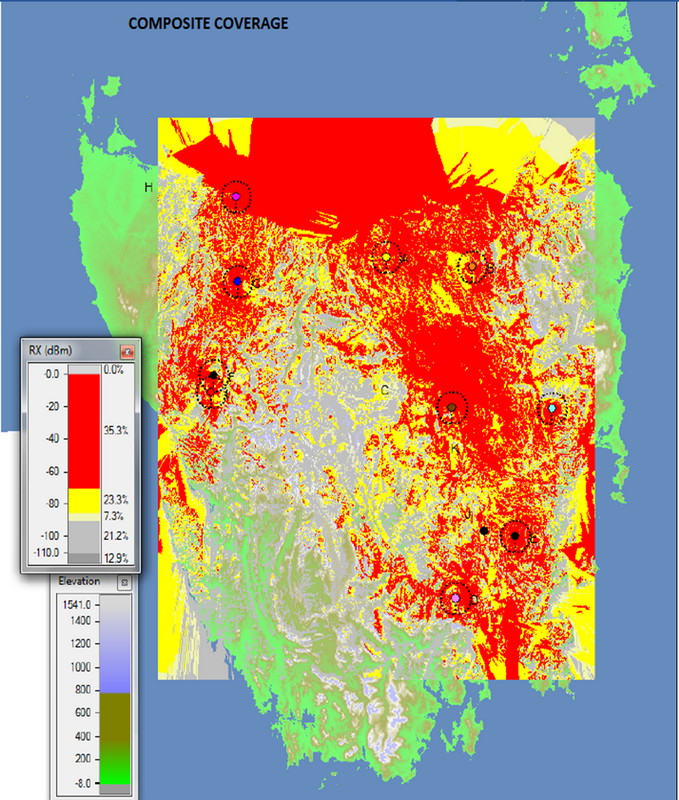679x800 pixels.
Task: Click the magenta diamond site marker near H
Action: pyautogui.click(x=236, y=199)
